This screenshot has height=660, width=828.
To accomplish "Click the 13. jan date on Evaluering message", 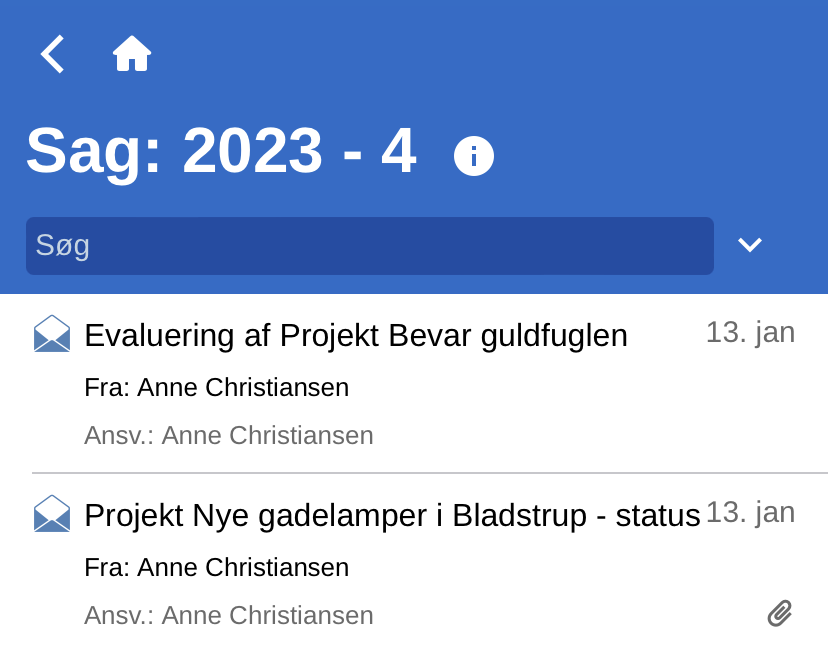I will (x=750, y=332).
